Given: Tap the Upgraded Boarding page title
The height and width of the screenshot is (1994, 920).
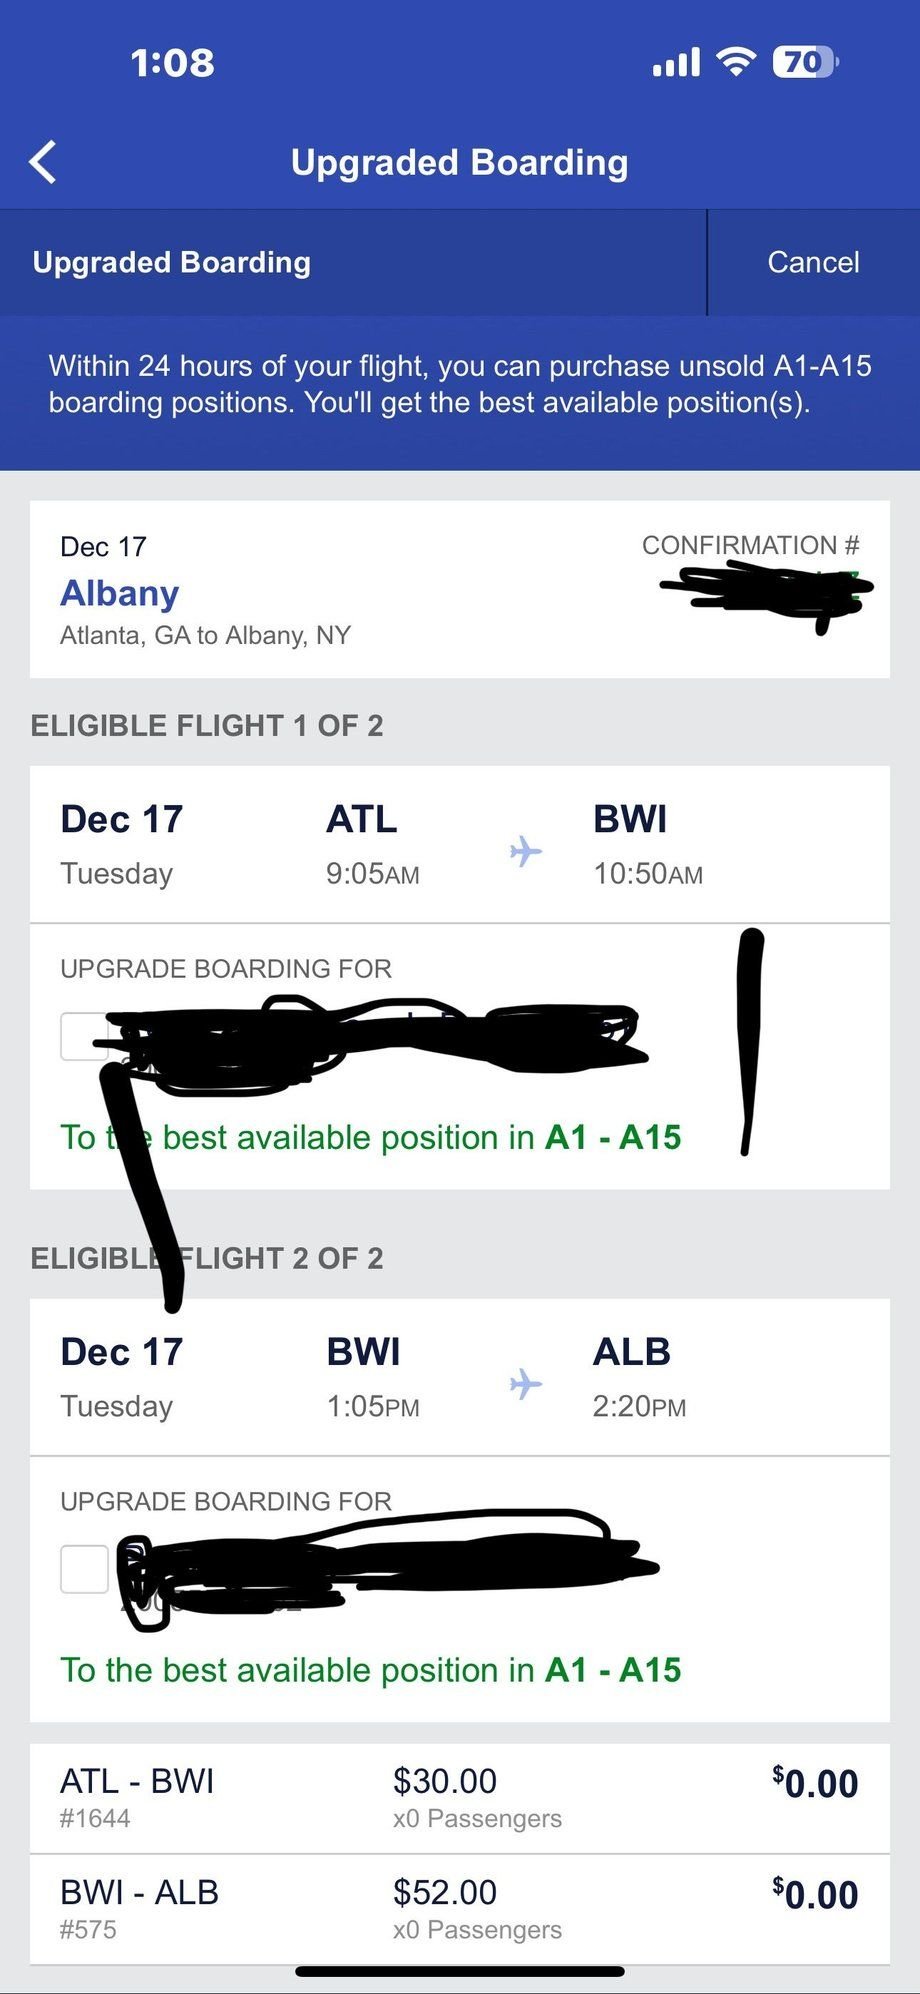Looking at the screenshot, I should tap(459, 162).
